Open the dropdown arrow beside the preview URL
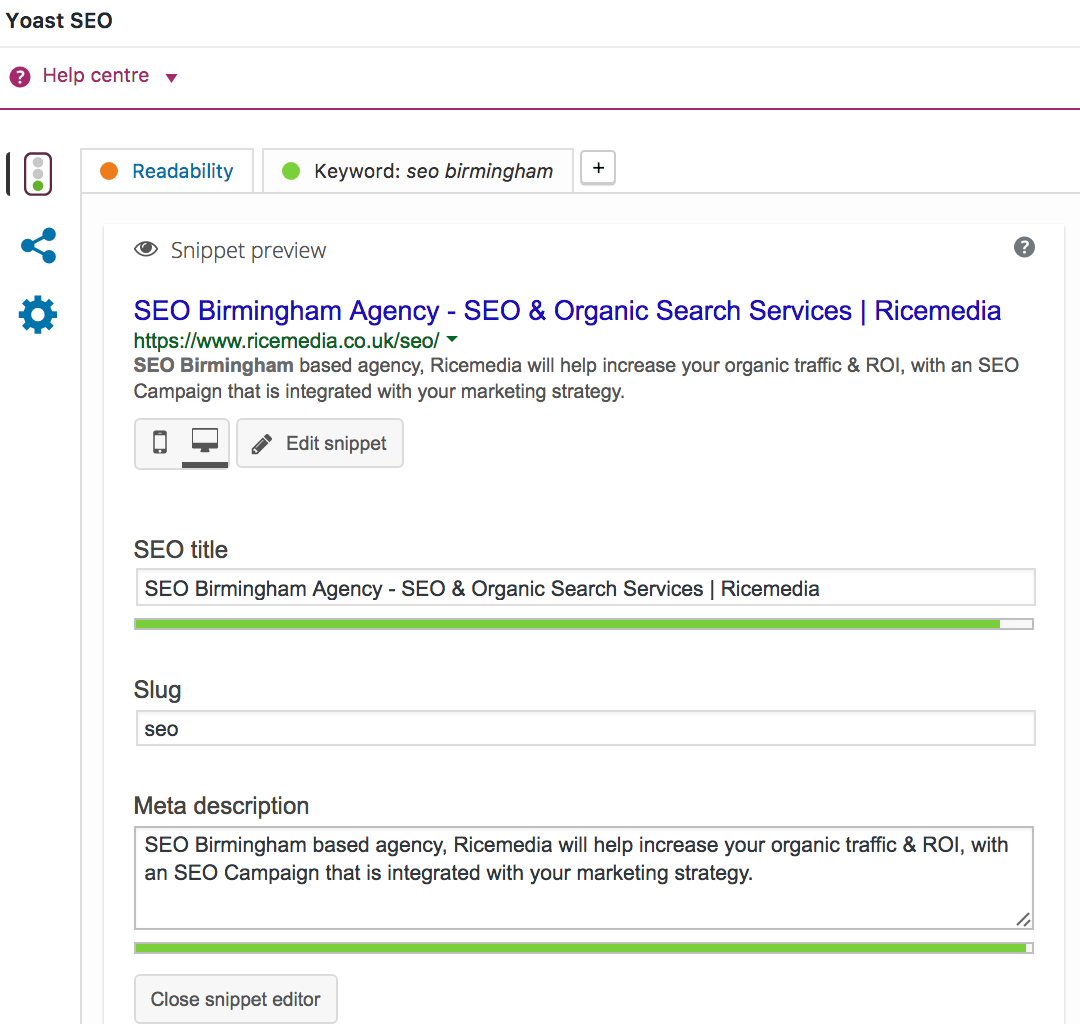 pos(452,339)
